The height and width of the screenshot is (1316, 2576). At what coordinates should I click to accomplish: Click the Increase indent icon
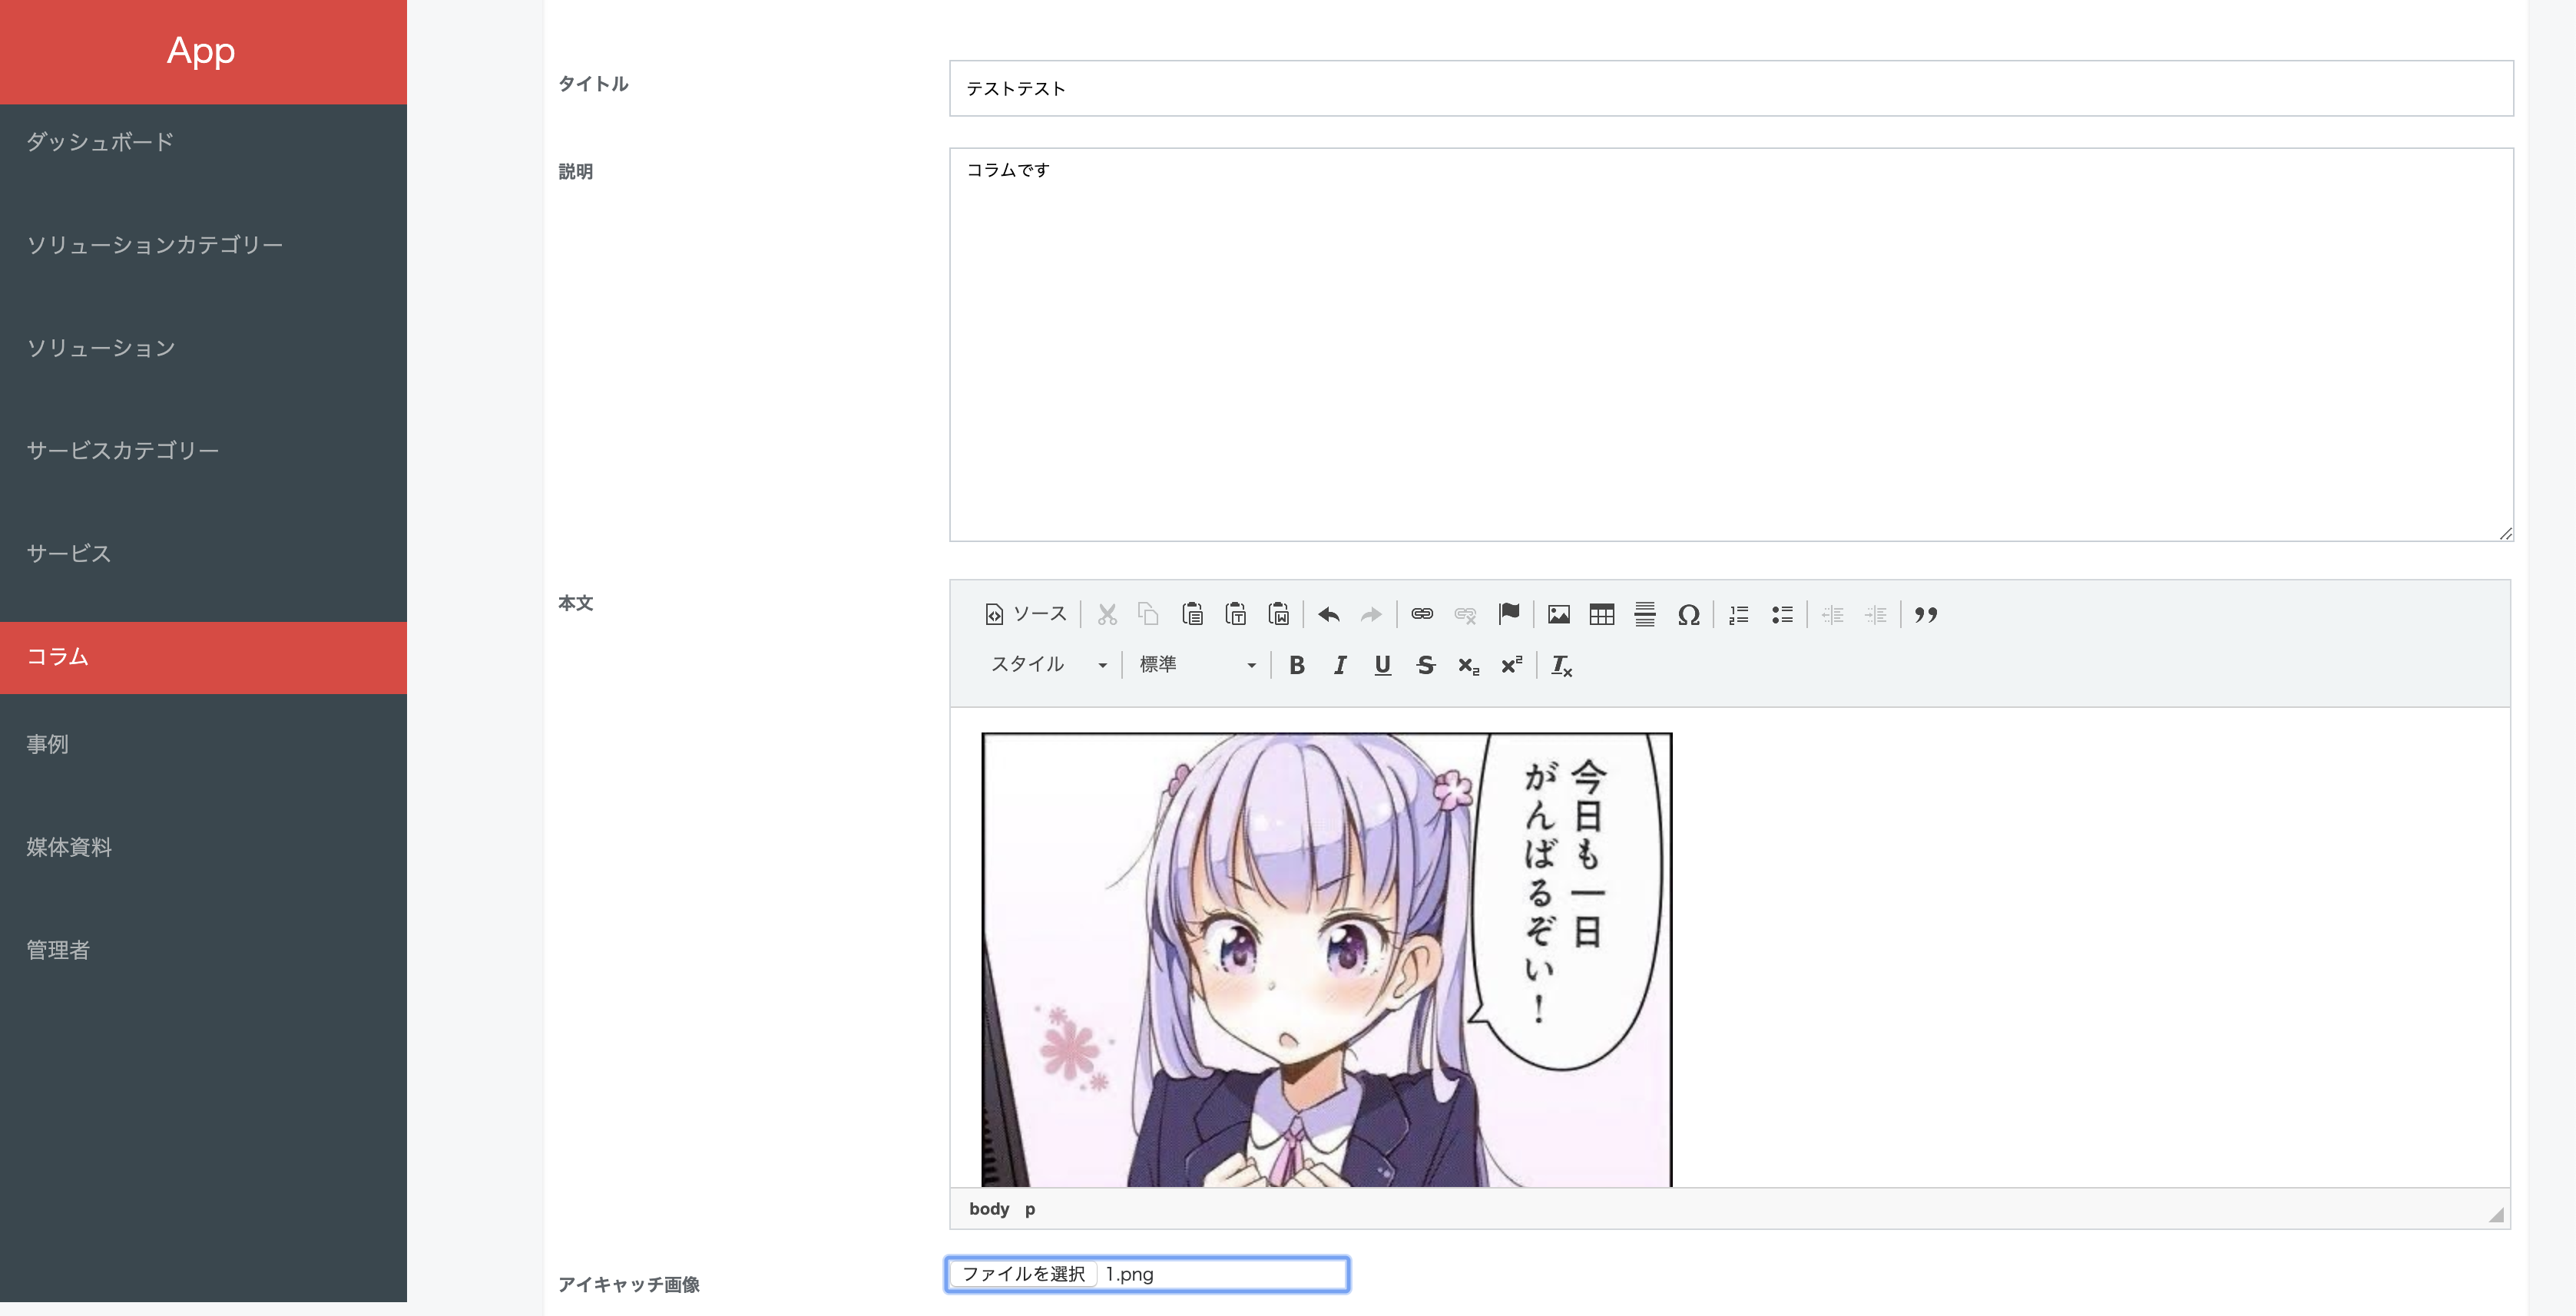[x=1876, y=614]
